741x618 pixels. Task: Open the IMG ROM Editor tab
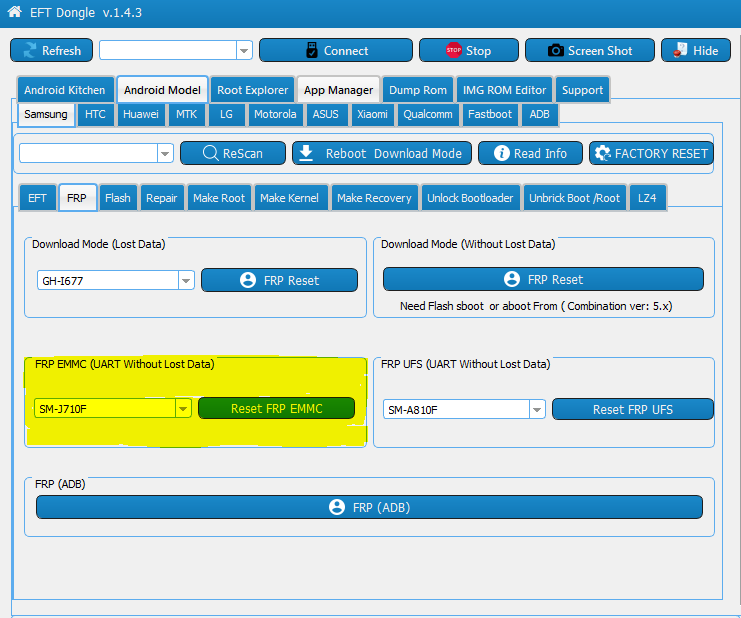tap(504, 90)
